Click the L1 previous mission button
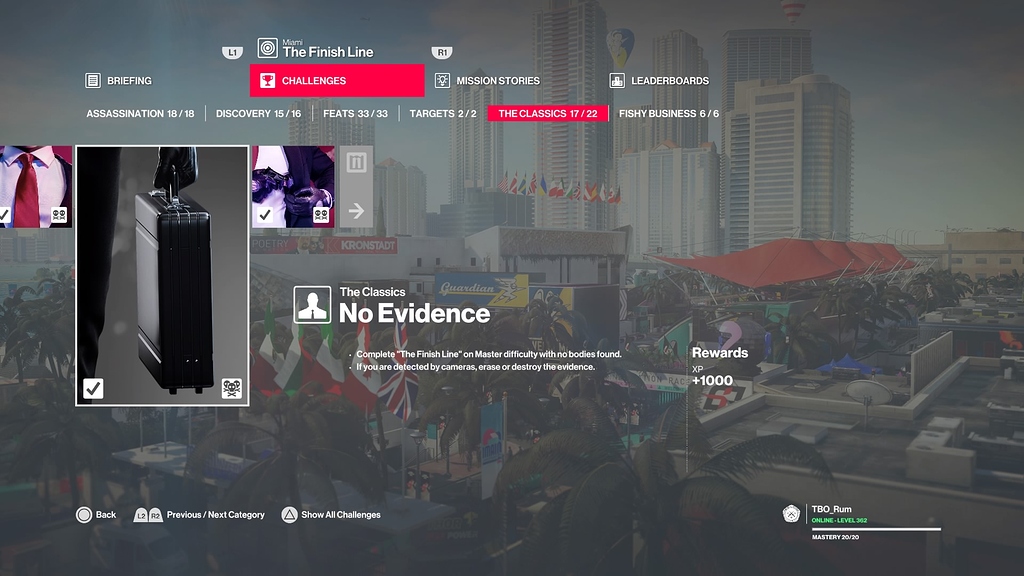1024x576 pixels. click(232, 52)
